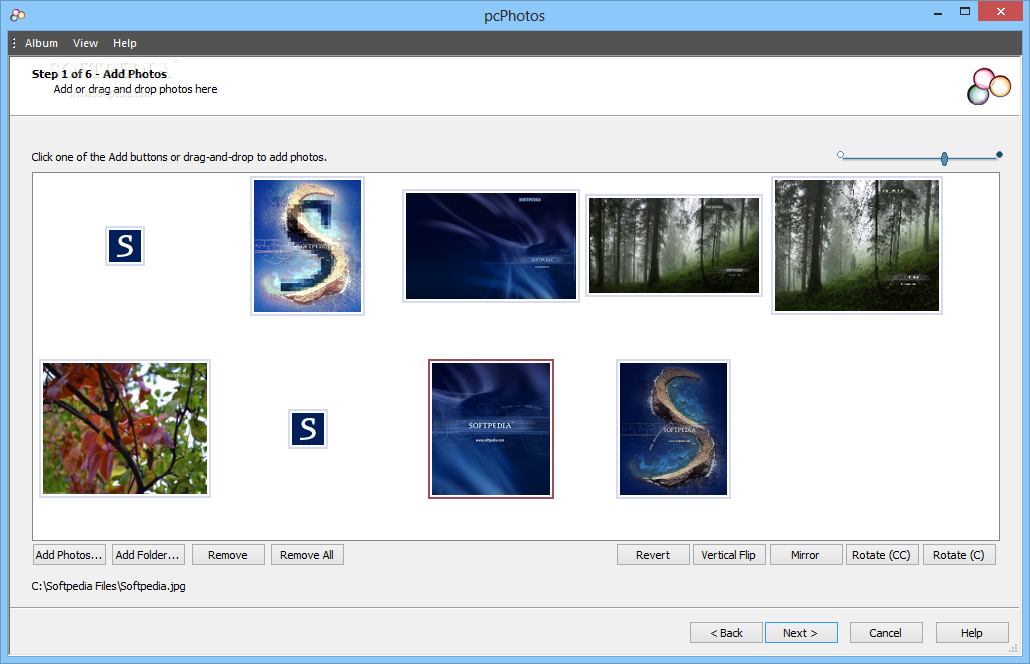
Task: Minimize the pcPhotos window
Action: click(x=938, y=12)
